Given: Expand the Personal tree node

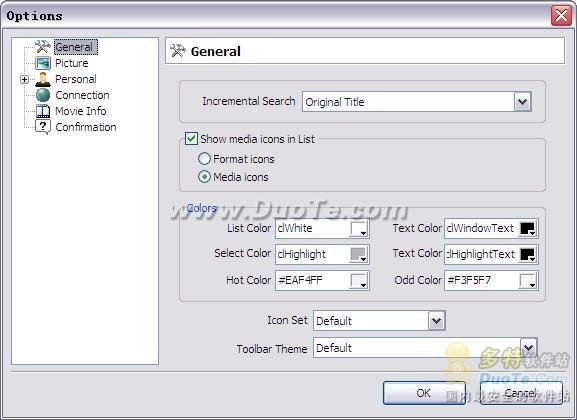Looking at the screenshot, I should click(x=24, y=80).
